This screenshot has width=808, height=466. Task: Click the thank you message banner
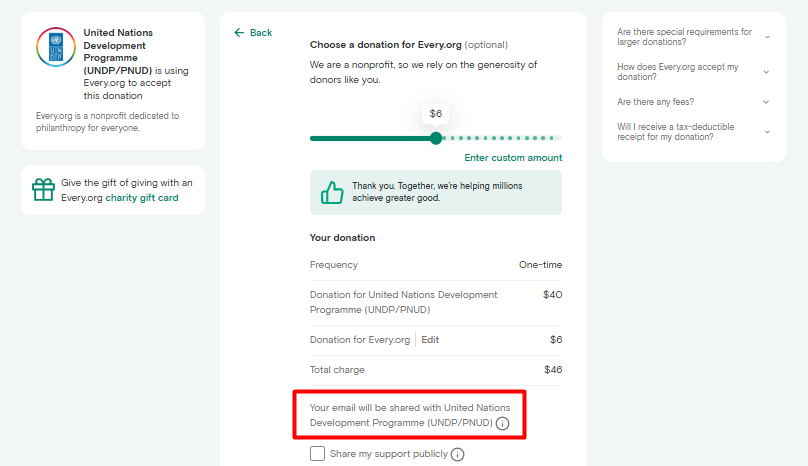point(436,192)
